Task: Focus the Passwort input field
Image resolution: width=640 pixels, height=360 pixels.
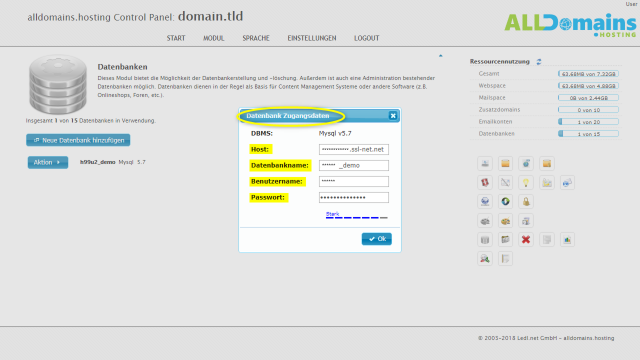Action: [x=354, y=198]
